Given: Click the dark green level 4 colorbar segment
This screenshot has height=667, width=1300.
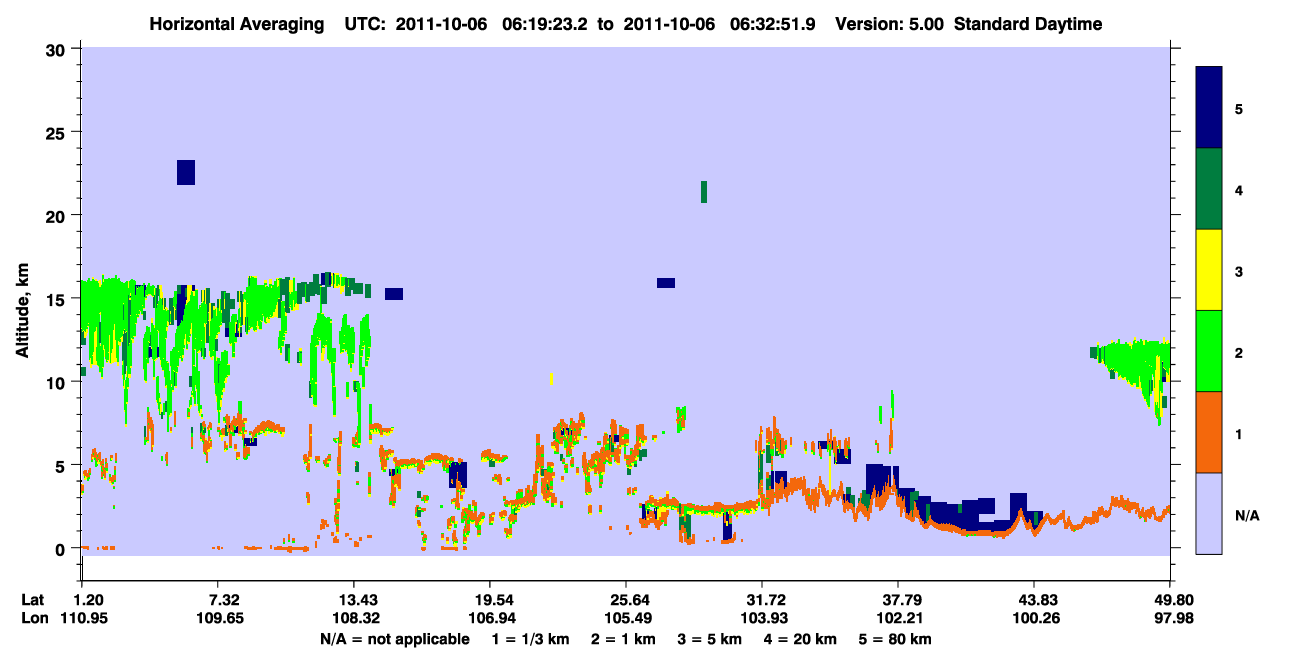Looking at the screenshot, I should coord(1209,189).
